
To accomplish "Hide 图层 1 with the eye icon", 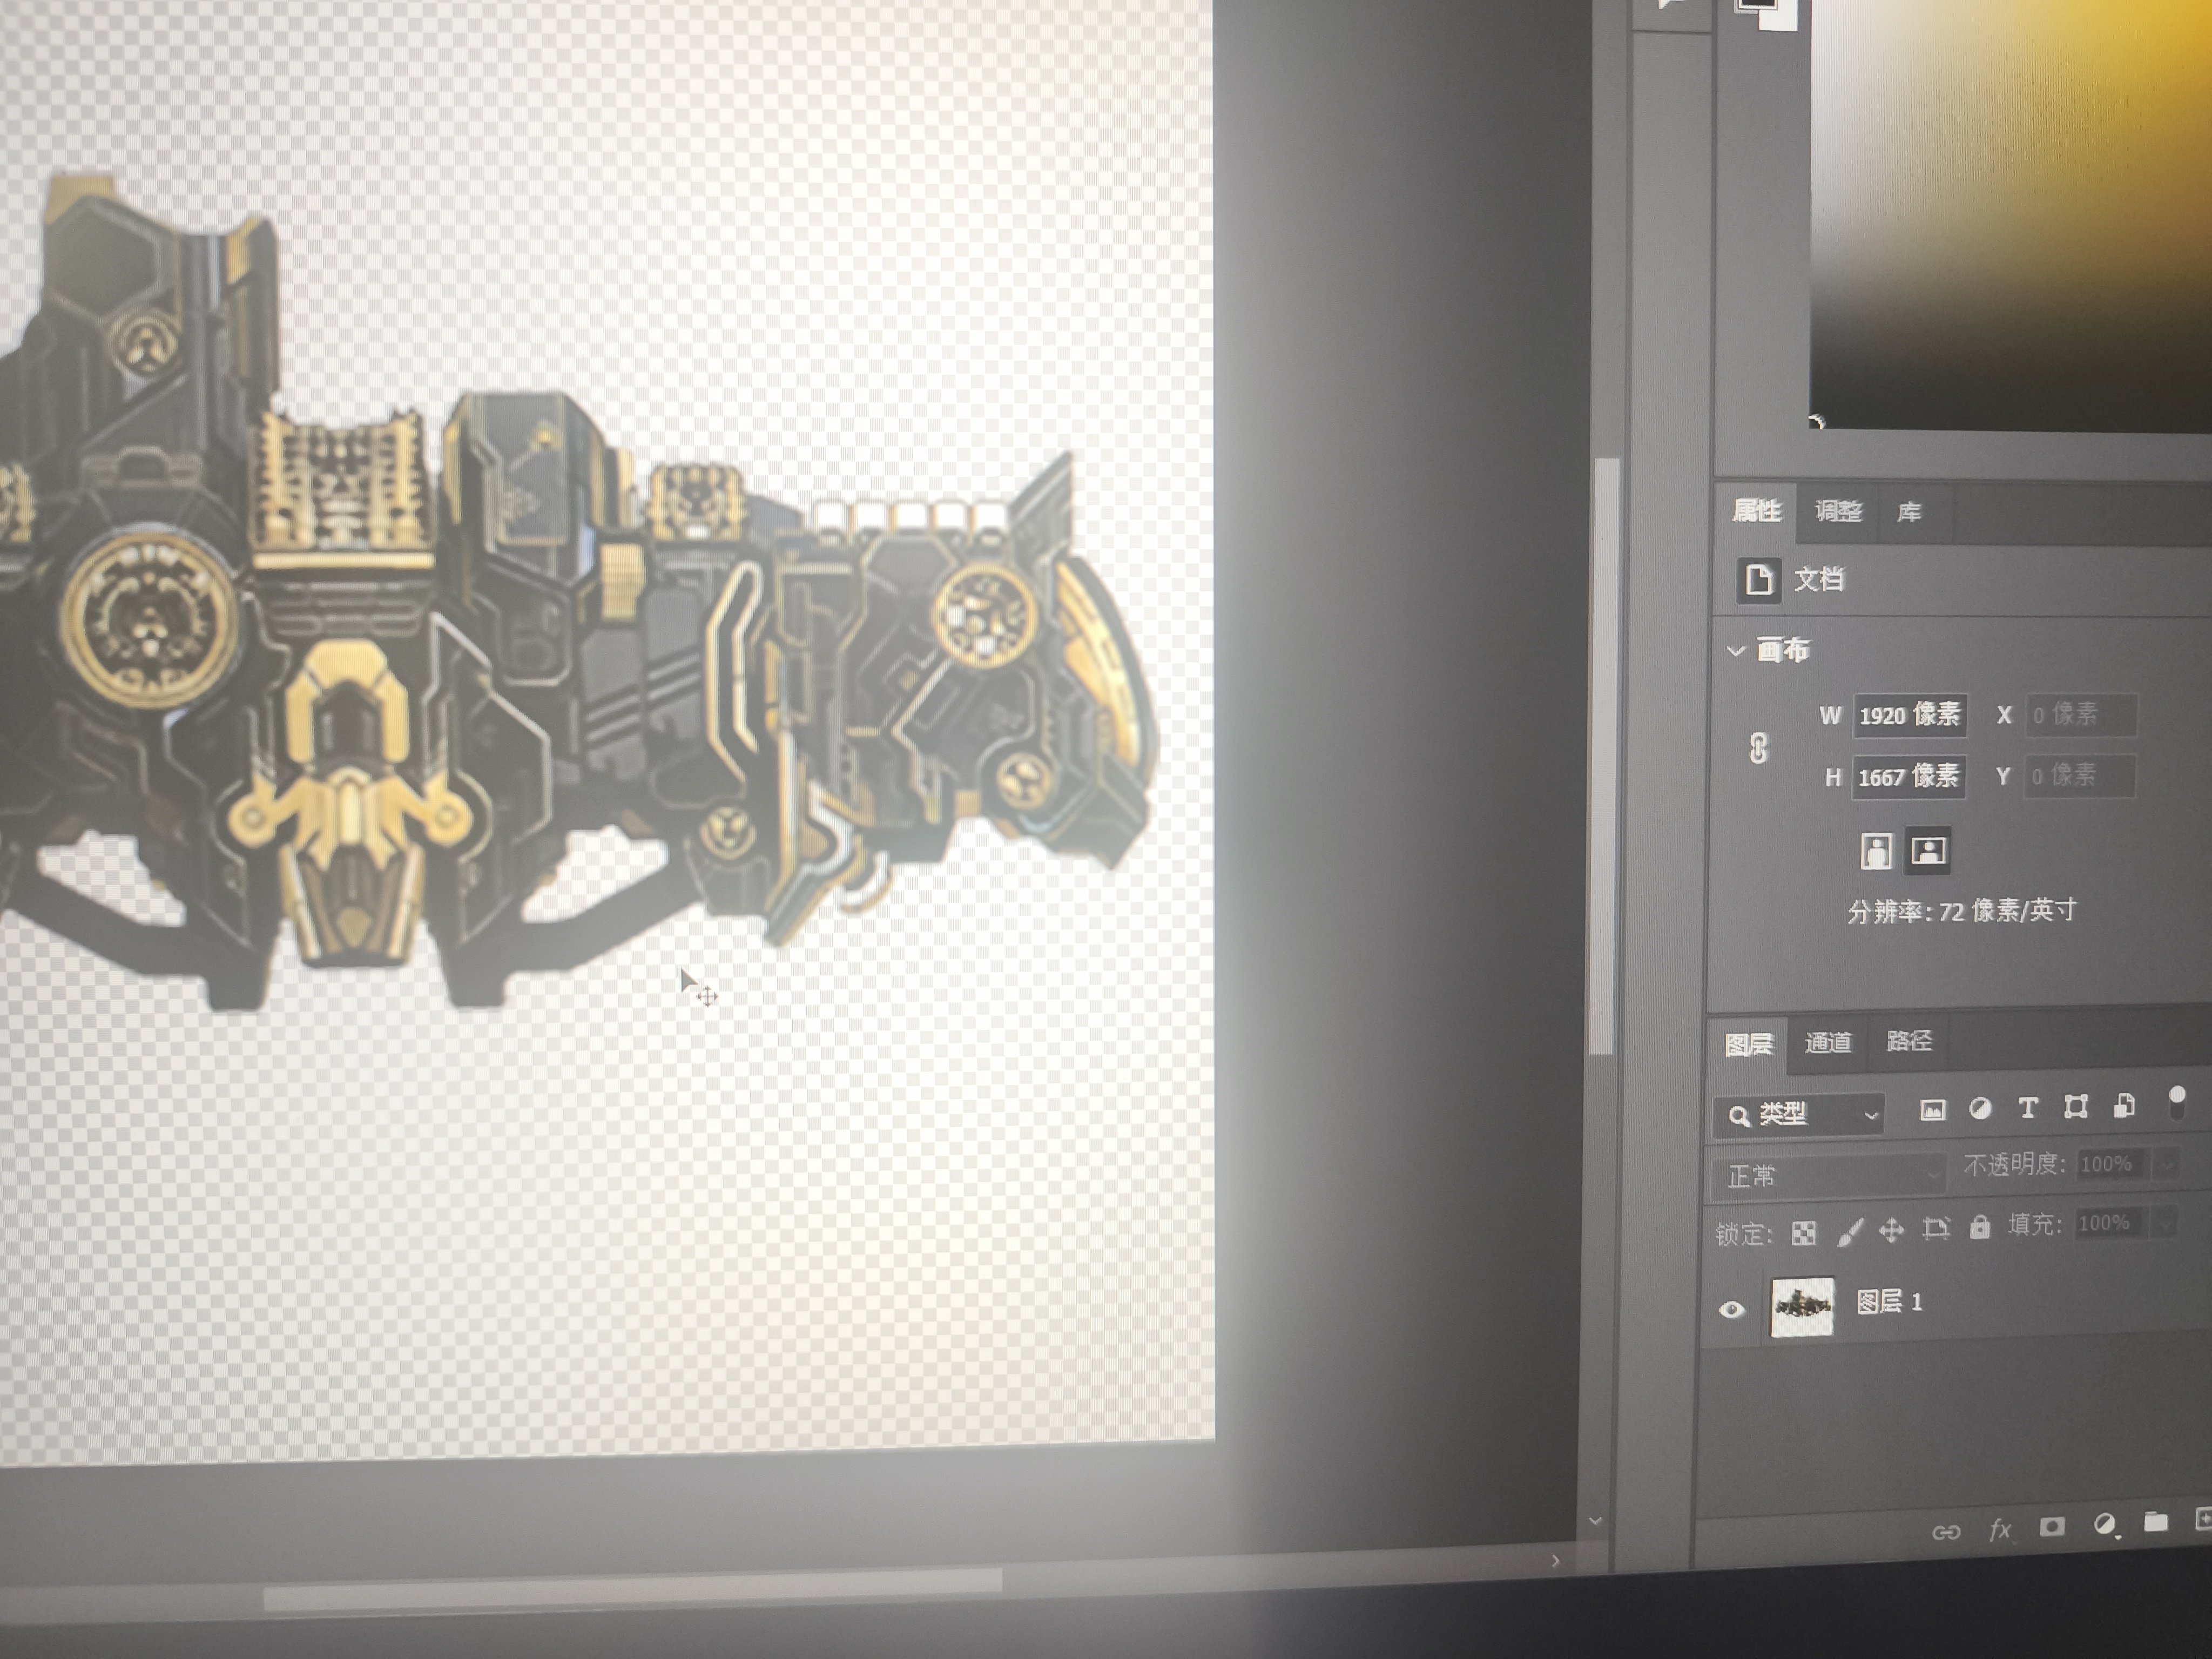I will coord(1732,1309).
